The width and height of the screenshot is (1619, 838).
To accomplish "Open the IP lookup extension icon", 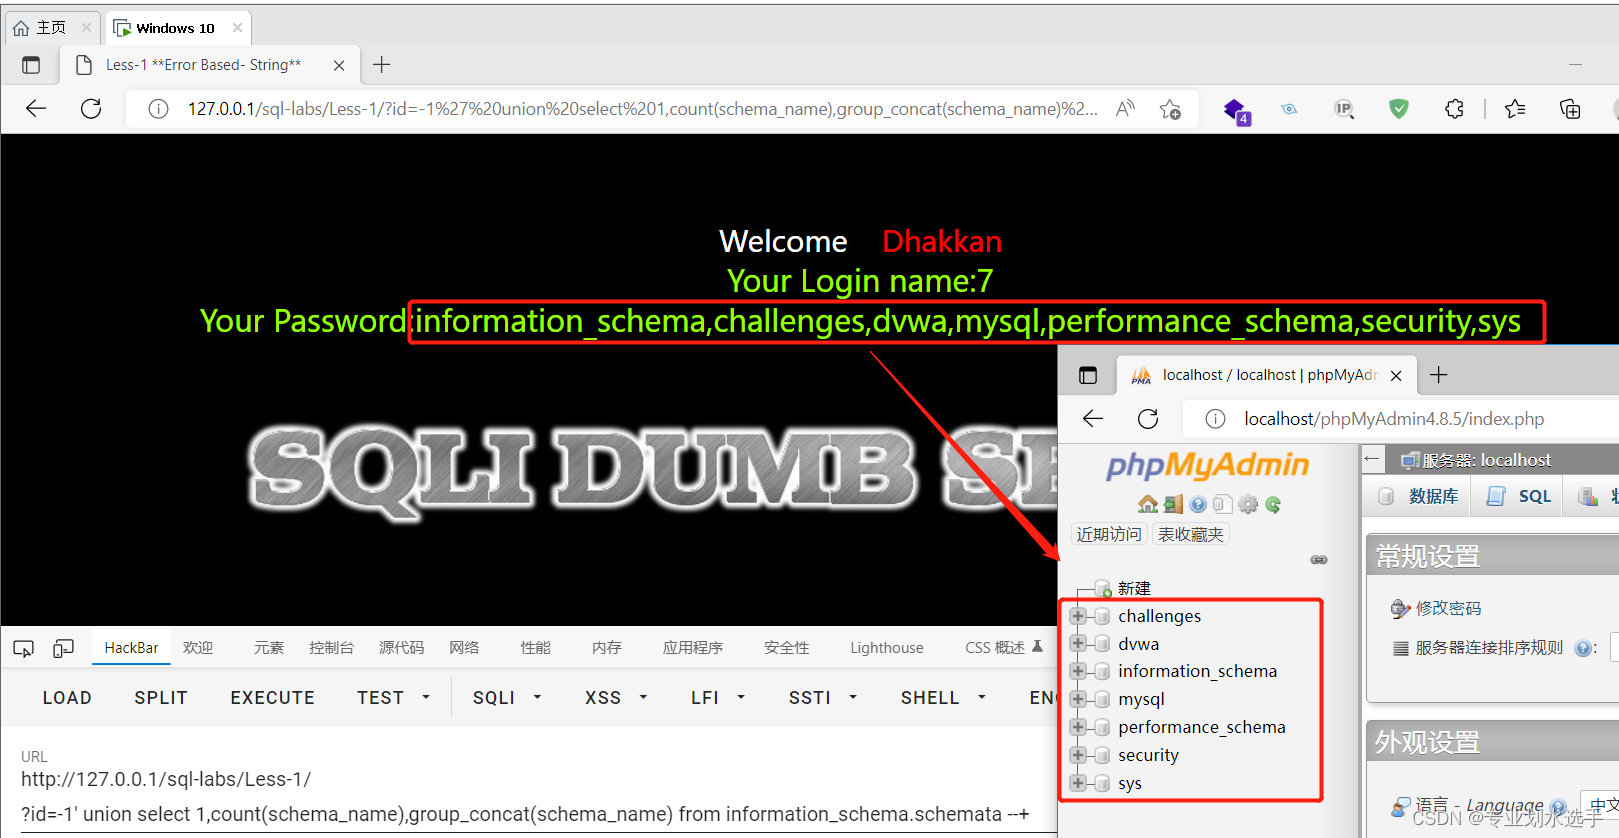I will click(x=1344, y=109).
